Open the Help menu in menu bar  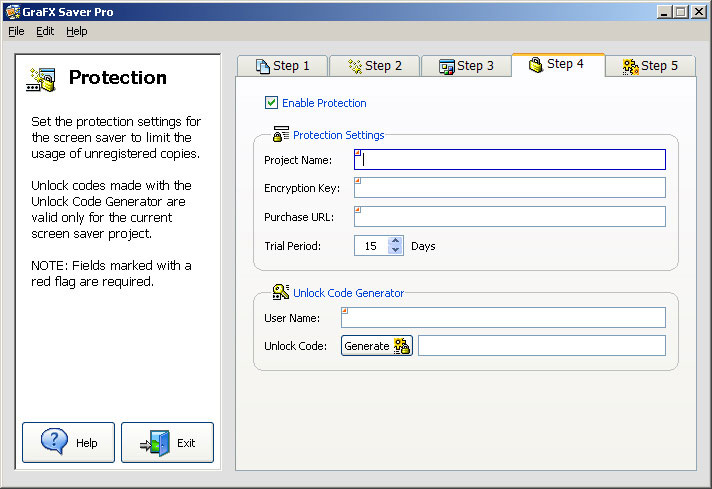[x=77, y=31]
